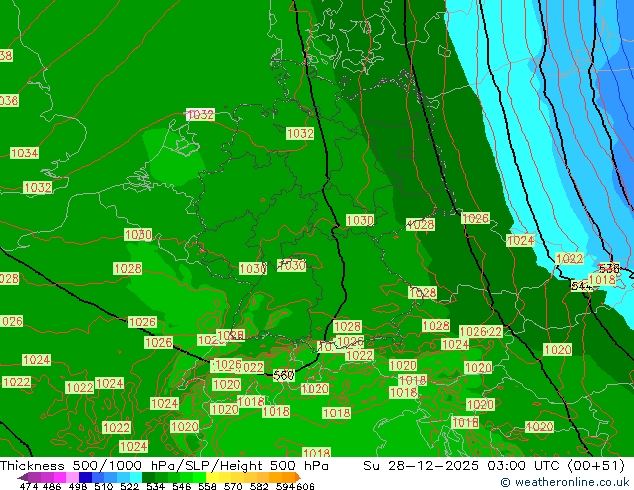Click the dark navy blue legend swatch

85,477
